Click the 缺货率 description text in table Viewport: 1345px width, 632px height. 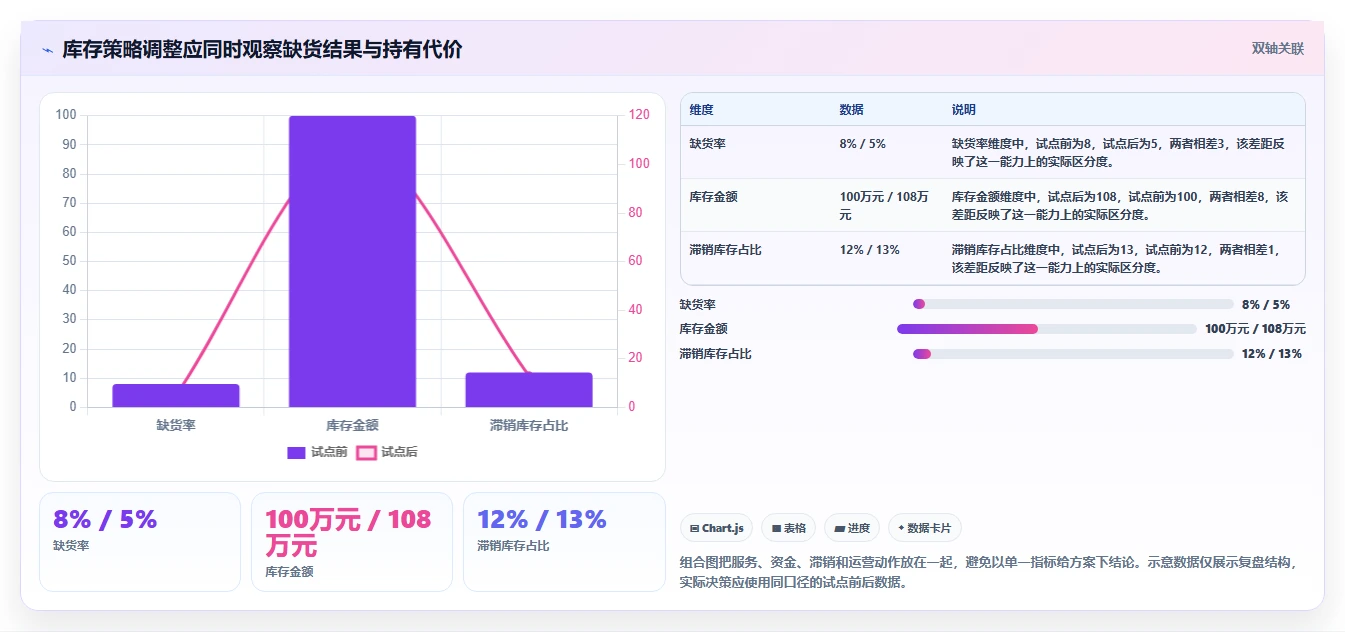pos(1120,152)
